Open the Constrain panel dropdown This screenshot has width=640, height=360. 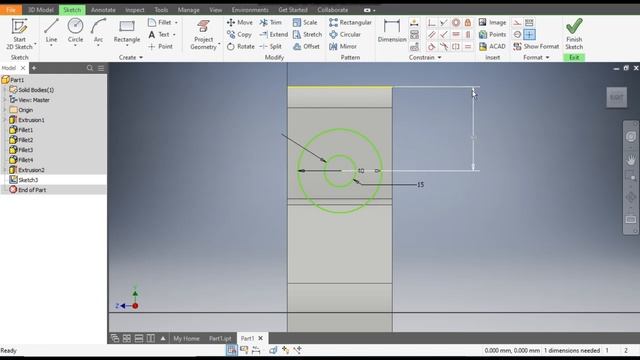[425, 58]
